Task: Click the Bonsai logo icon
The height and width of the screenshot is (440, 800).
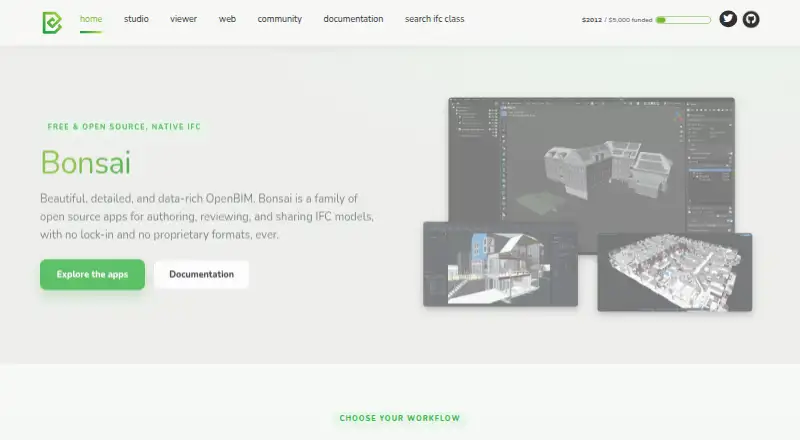Action: click(52, 22)
